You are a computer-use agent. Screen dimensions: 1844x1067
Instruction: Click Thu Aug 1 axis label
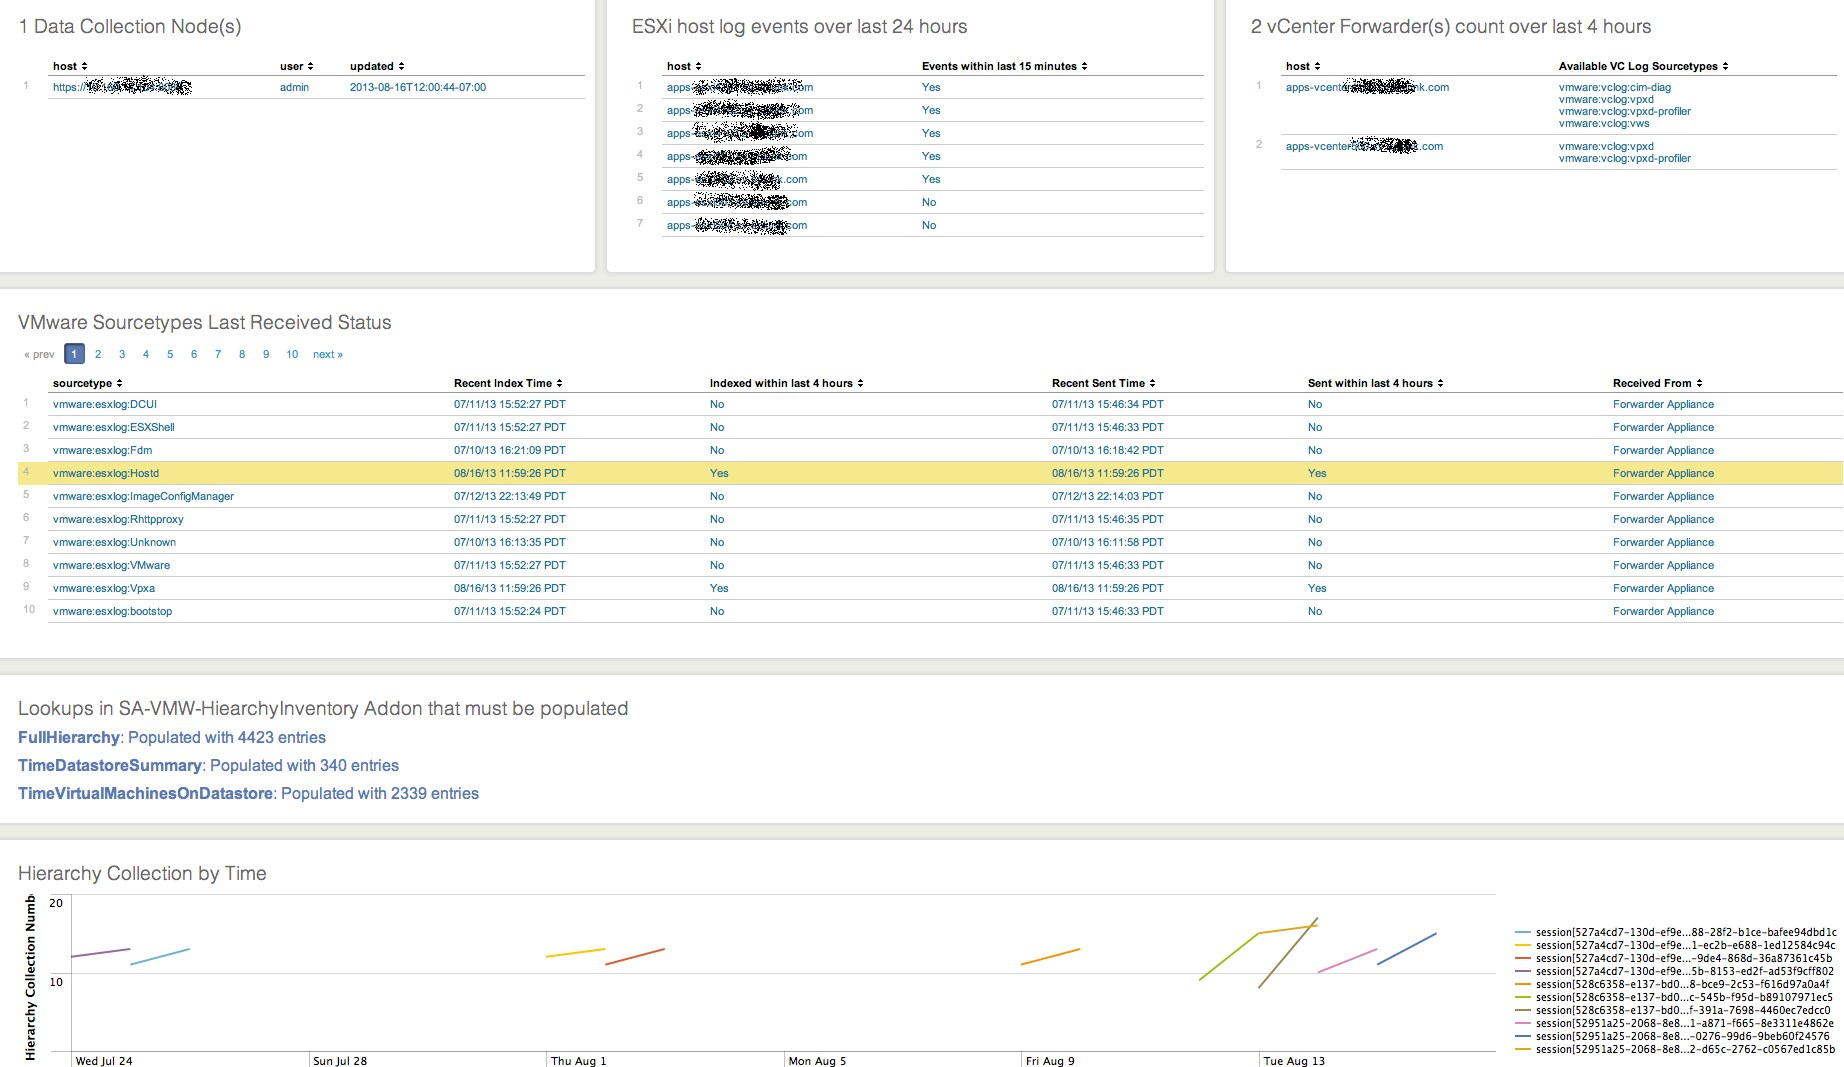pyautogui.click(x=578, y=1061)
